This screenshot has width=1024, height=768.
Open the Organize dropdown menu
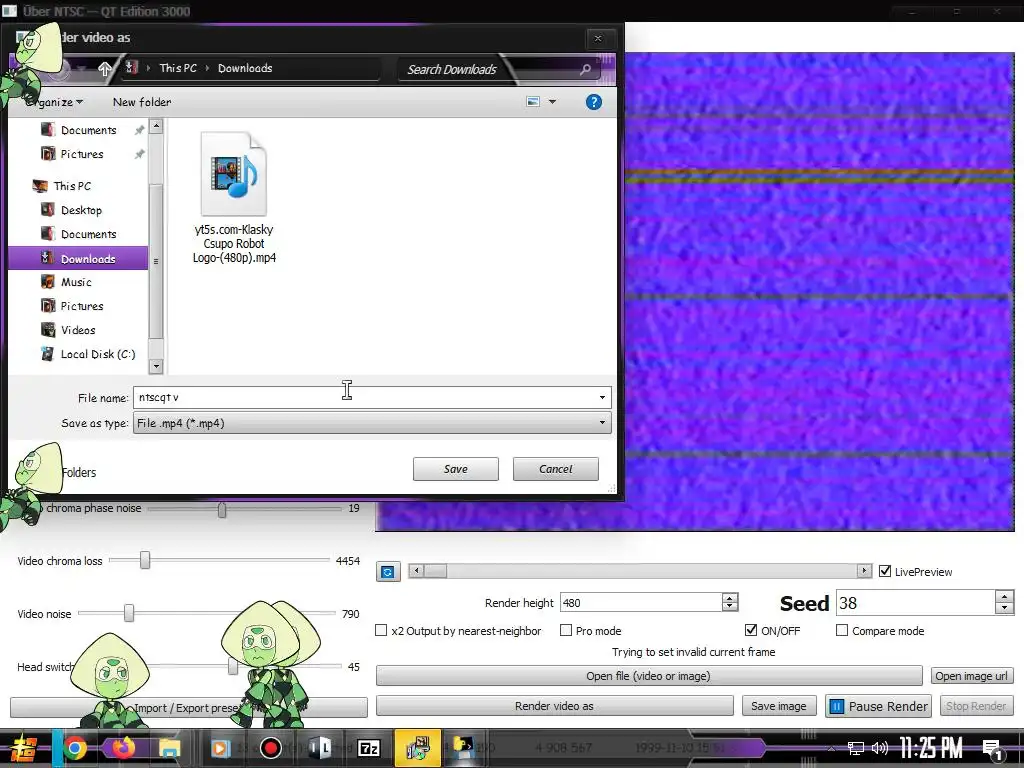pos(55,102)
